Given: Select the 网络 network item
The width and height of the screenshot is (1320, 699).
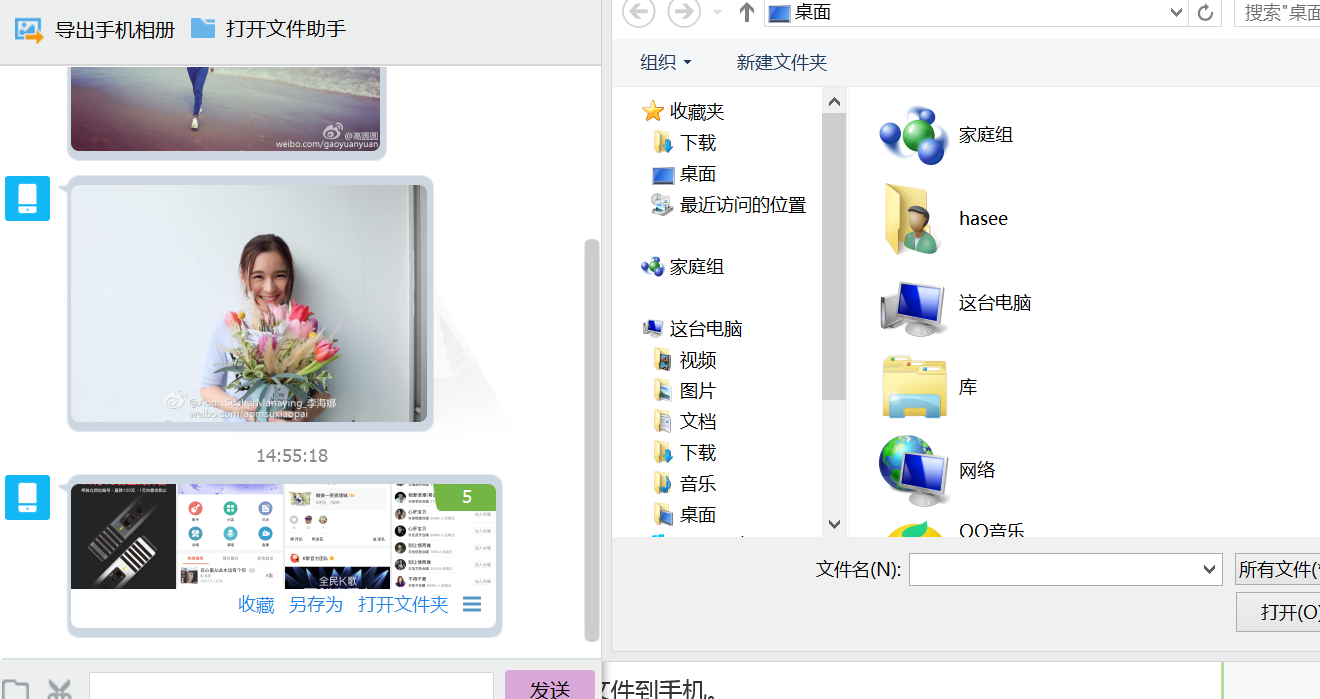Looking at the screenshot, I should (937, 471).
